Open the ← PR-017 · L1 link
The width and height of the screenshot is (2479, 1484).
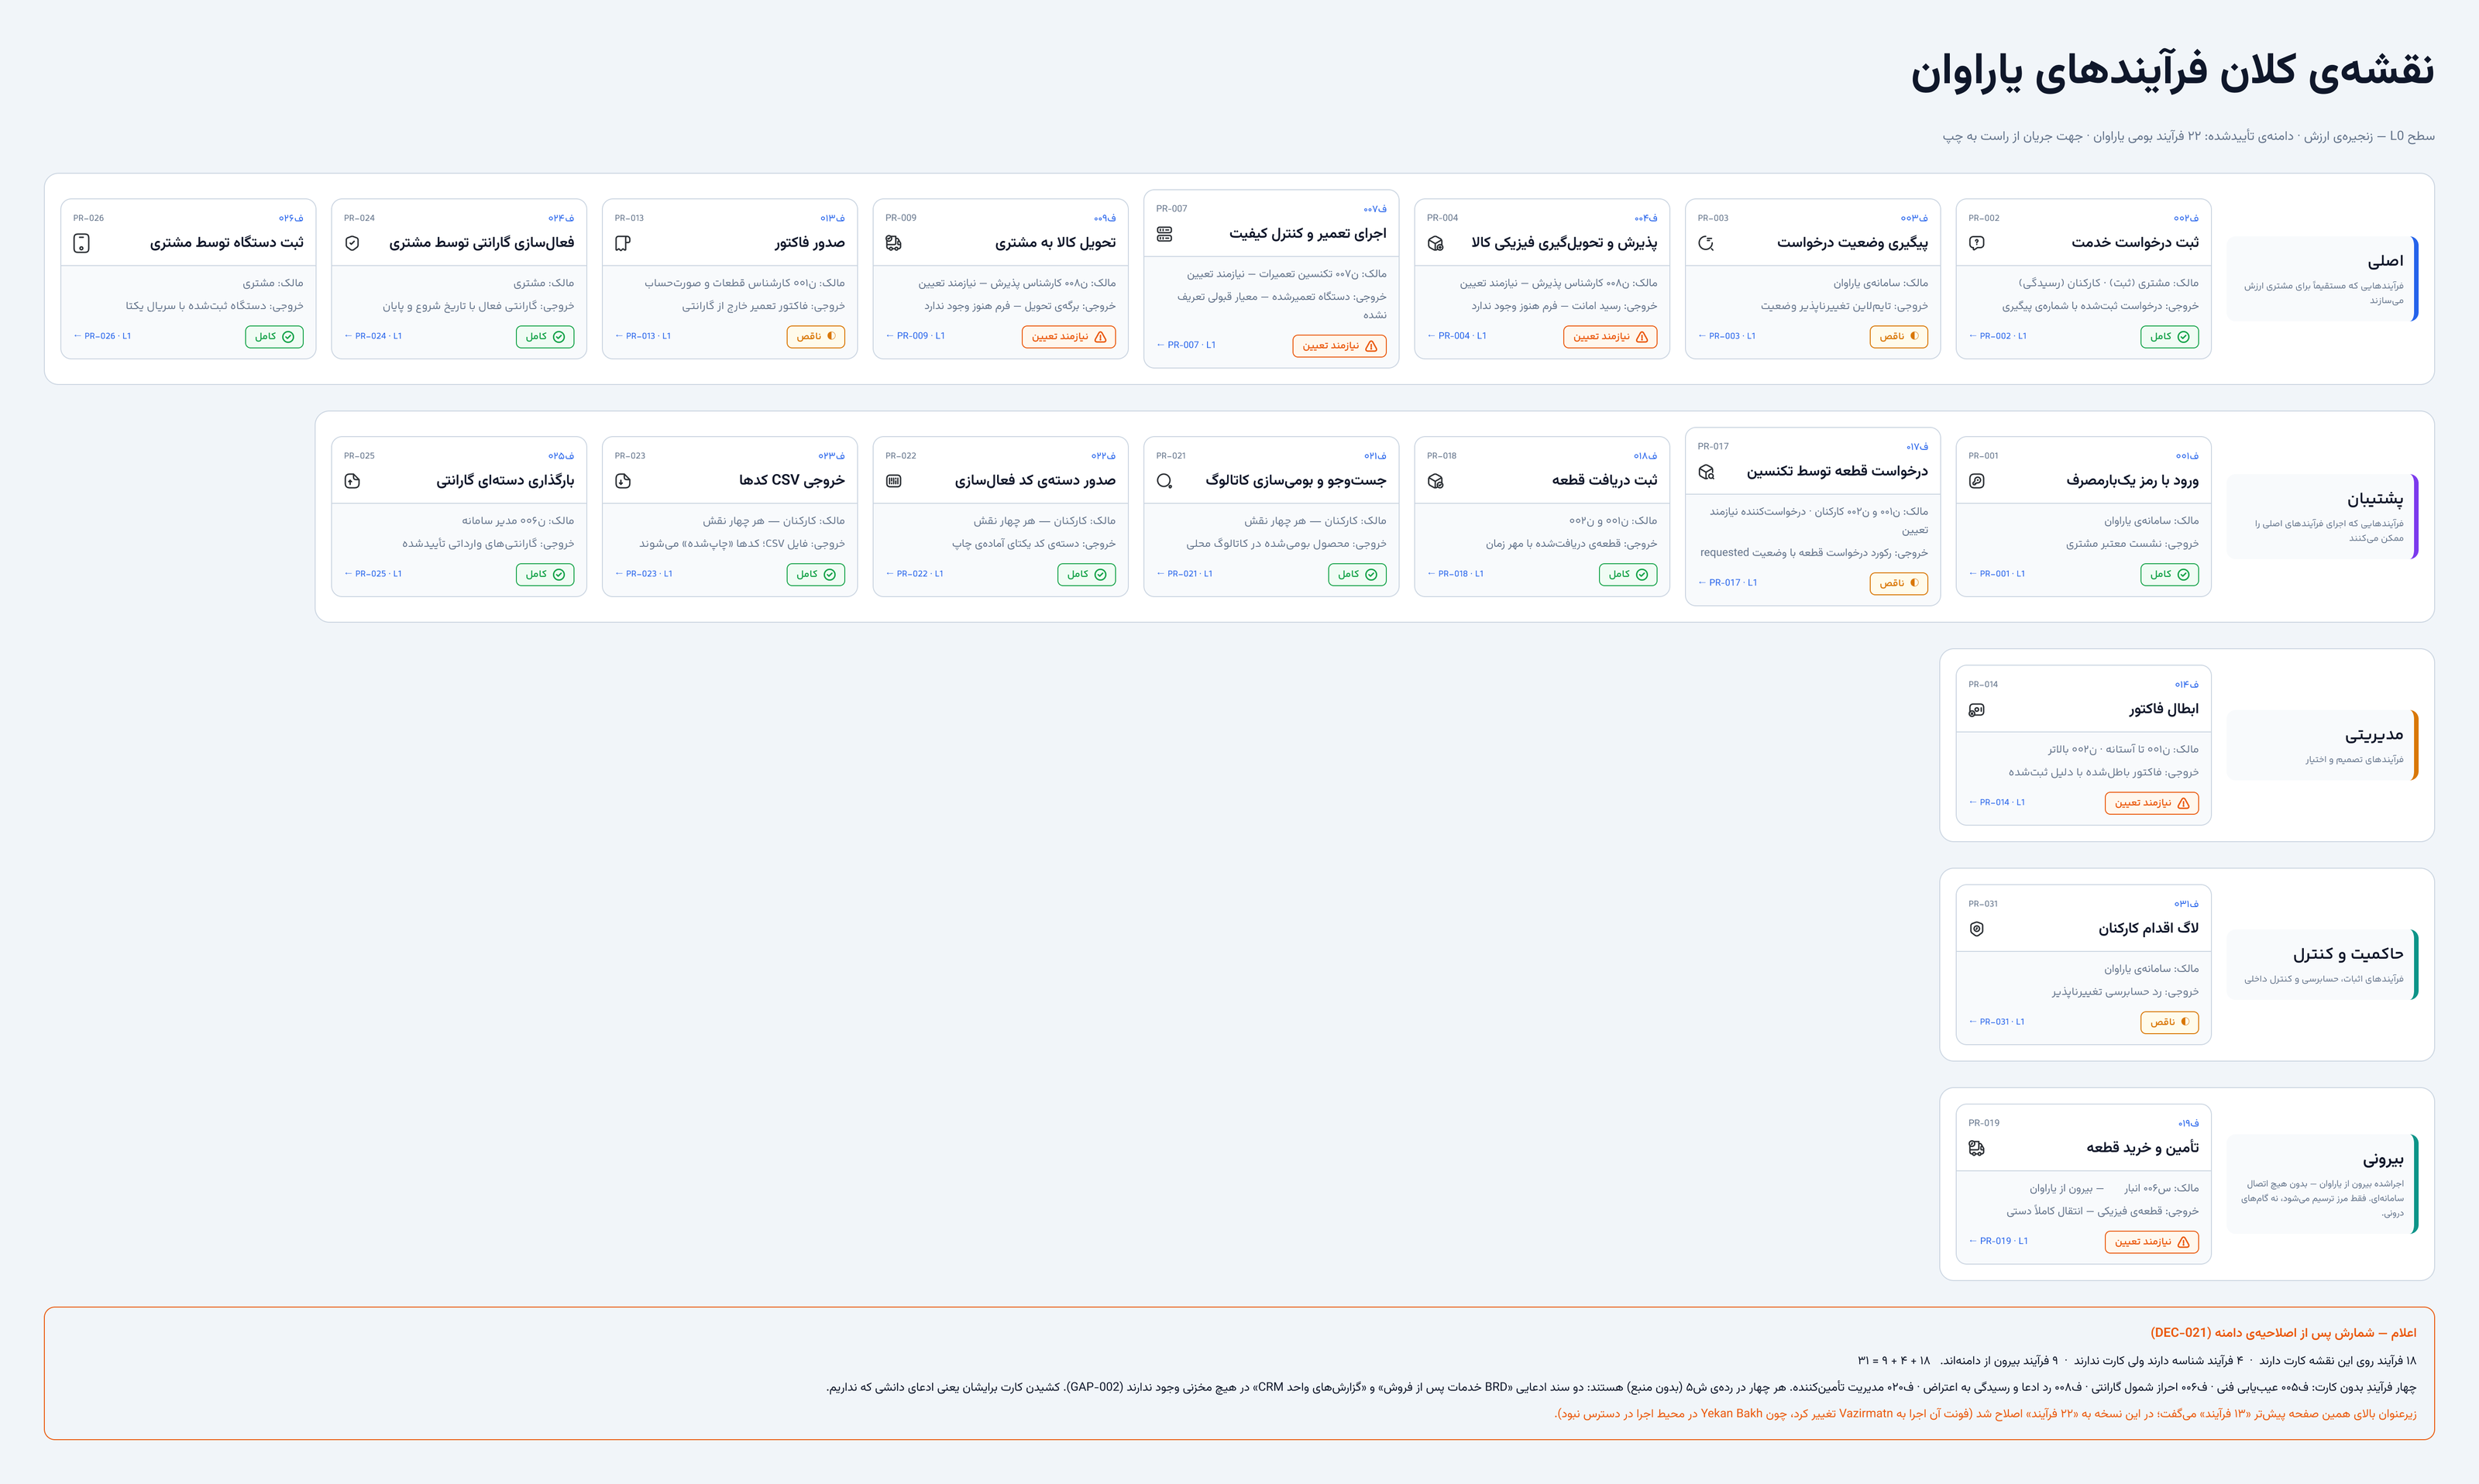click(1727, 583)
